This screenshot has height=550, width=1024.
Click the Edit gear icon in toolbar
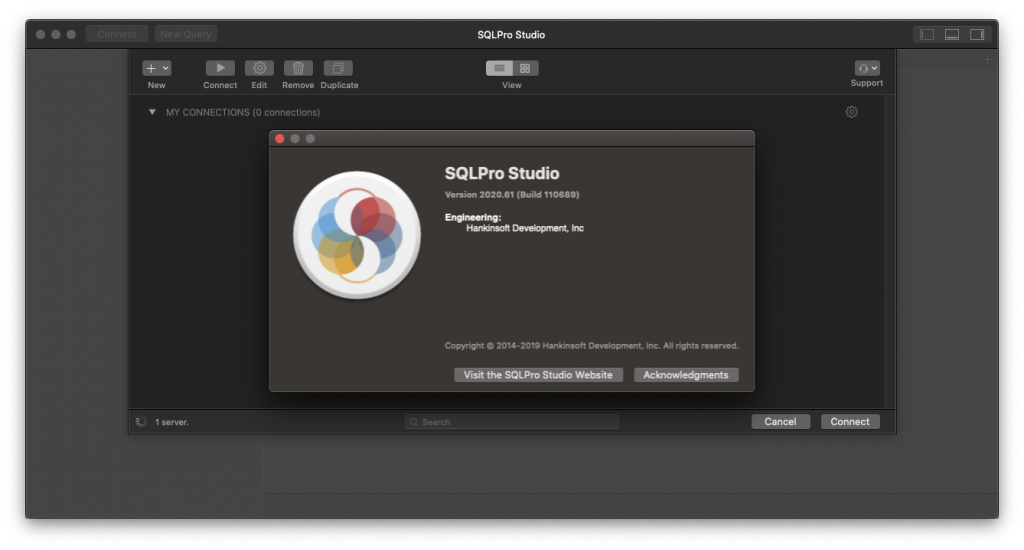tap(259, 68)
